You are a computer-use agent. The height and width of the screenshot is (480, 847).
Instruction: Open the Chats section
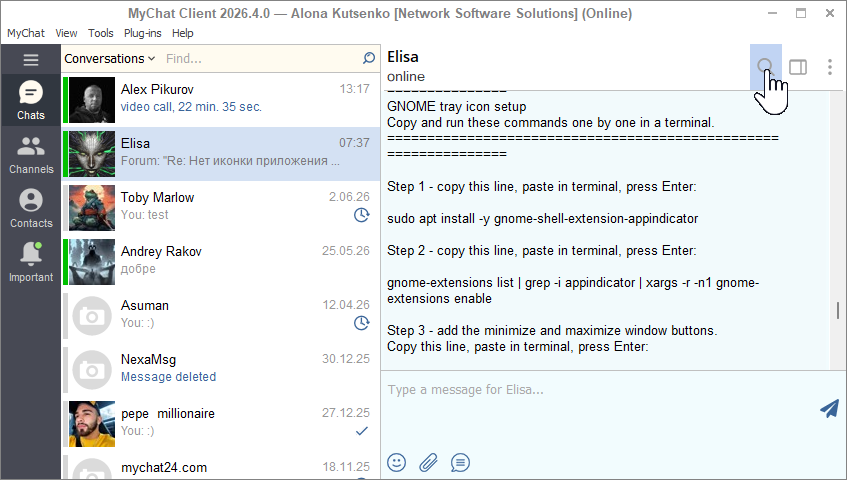coord(31,100)
